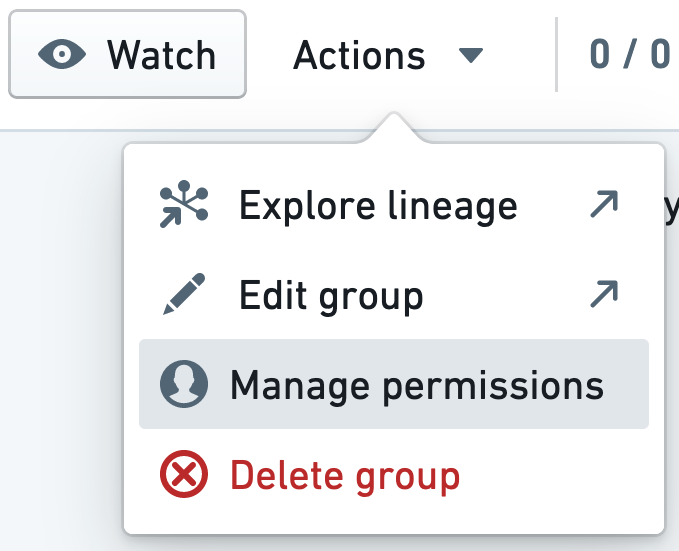Select the Edit group menu entry
The height and width of the screenshot is (551, 679).
tap(331, 296)
